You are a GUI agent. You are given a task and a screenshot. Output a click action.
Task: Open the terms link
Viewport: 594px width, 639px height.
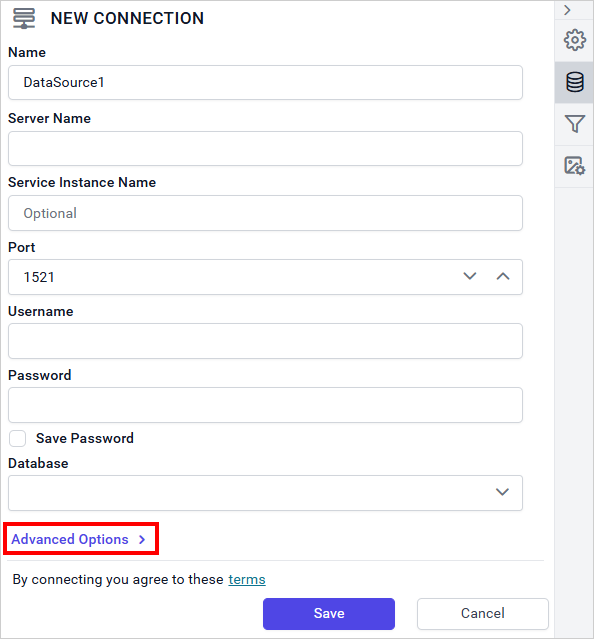point(247,580)
